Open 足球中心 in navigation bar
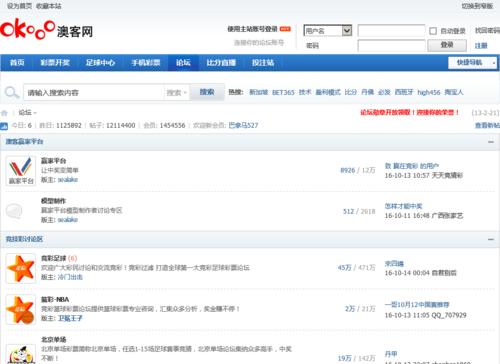Image resolution: width=500 pixels, height=364 pixels. [100, 62]
